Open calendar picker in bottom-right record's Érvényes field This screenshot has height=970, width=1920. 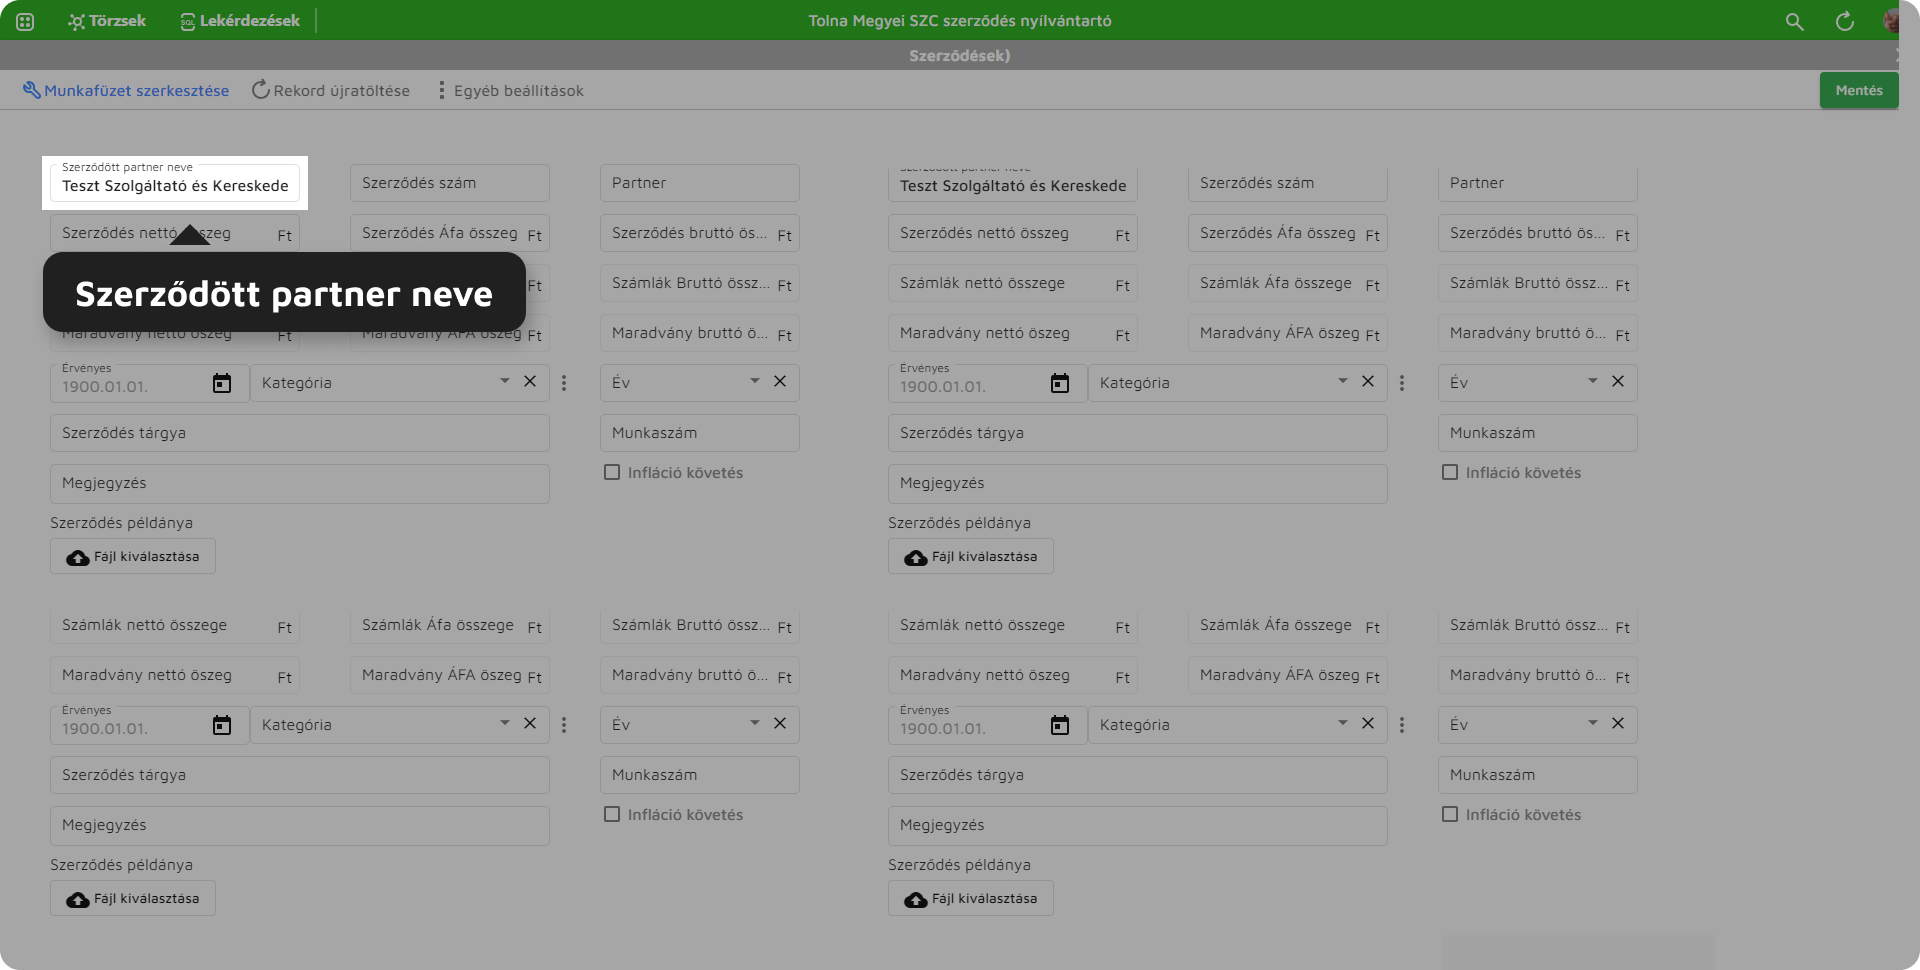click(1060, 725)
